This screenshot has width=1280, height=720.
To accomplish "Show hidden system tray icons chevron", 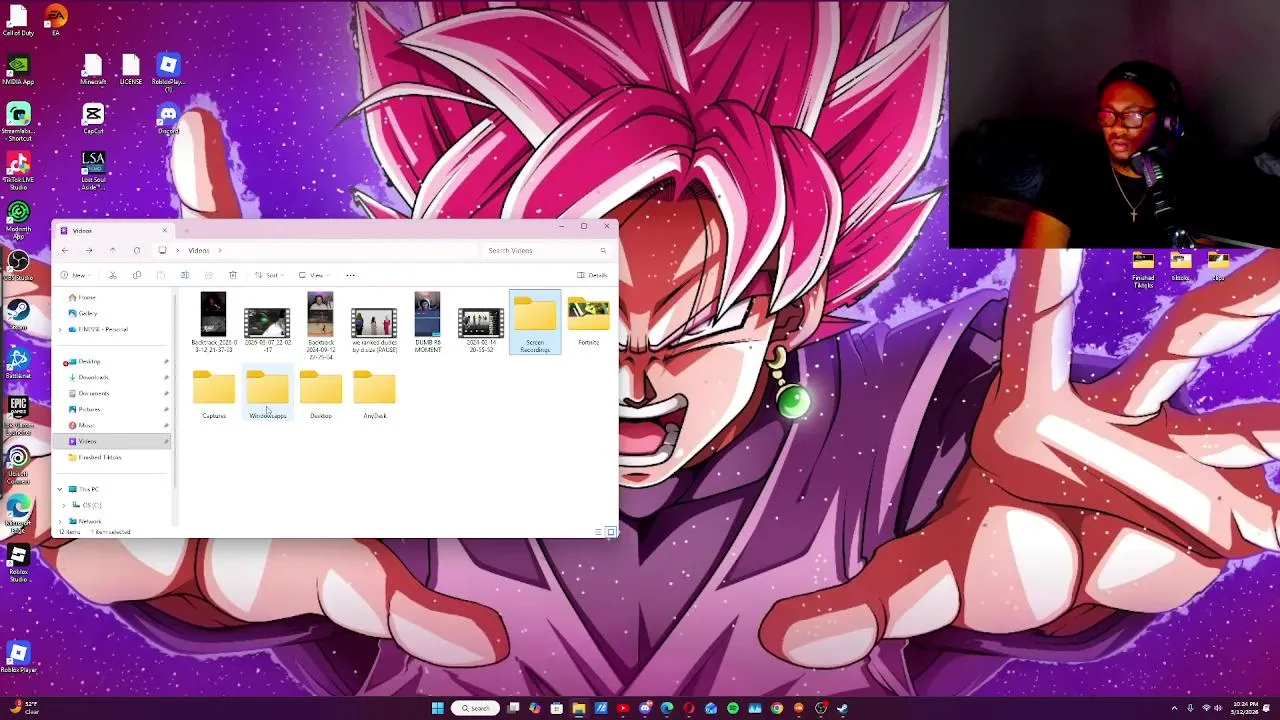I will (x=1175, y=708).
